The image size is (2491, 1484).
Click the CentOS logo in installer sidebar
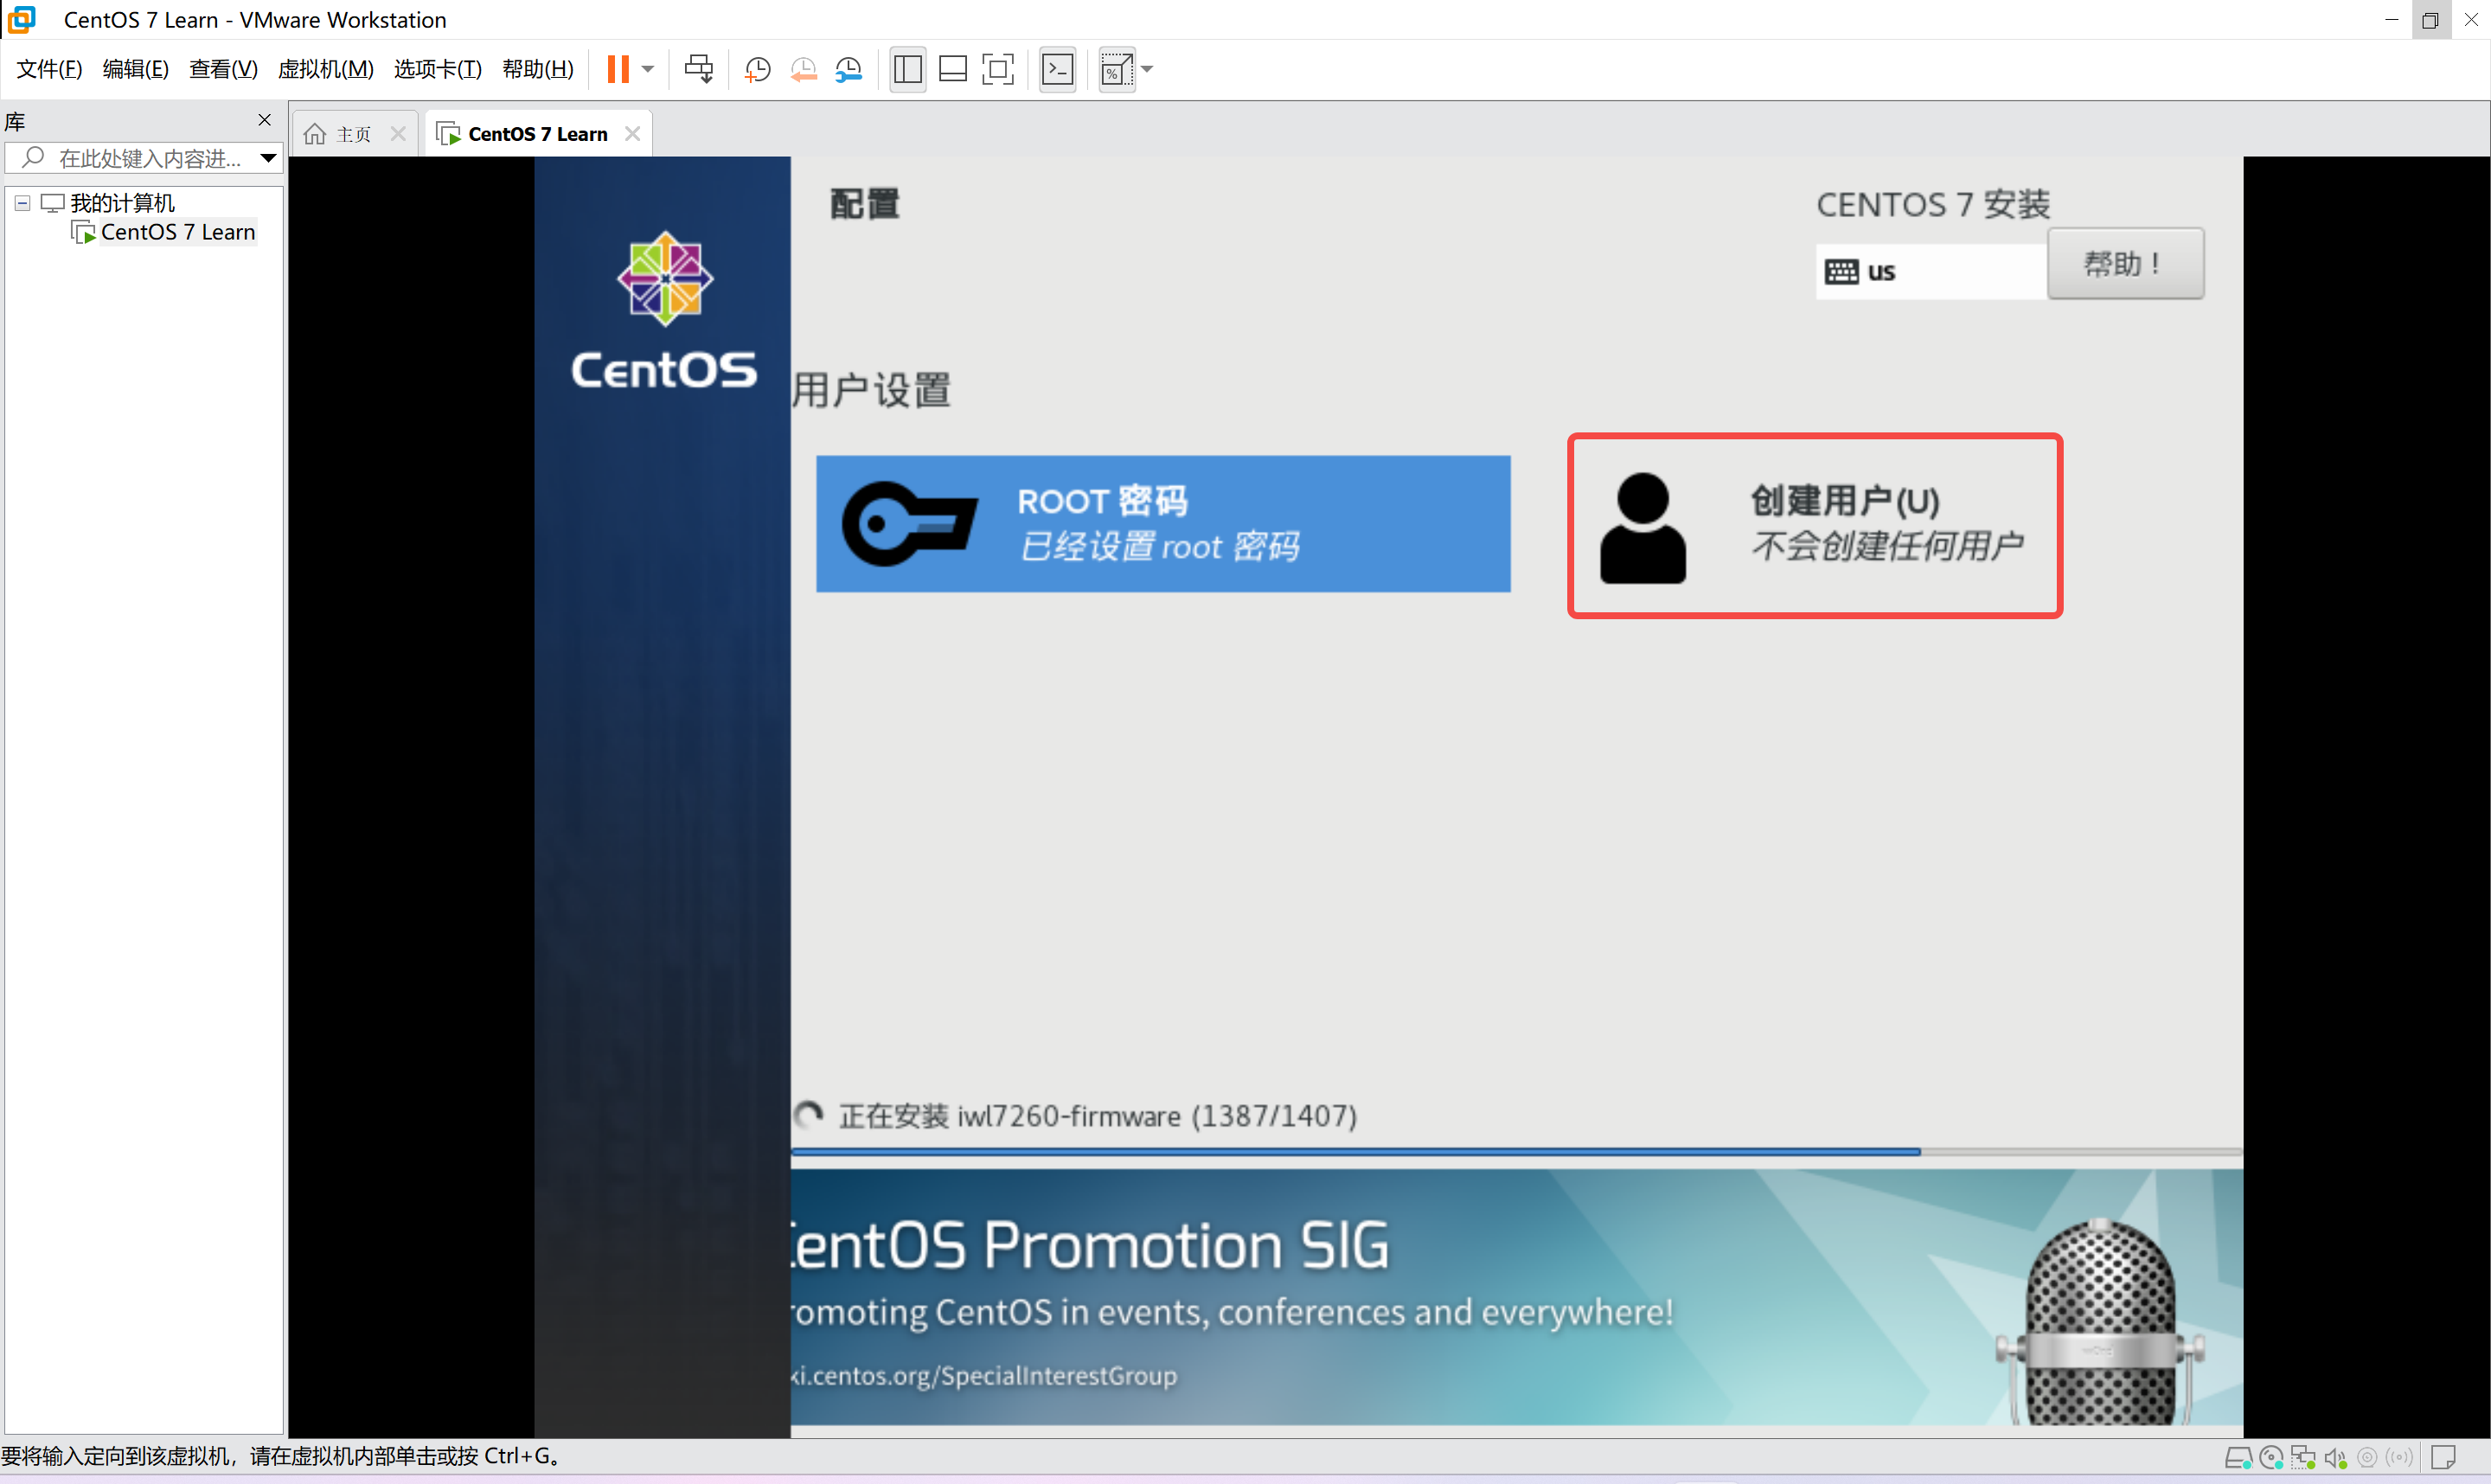point(664,310)
